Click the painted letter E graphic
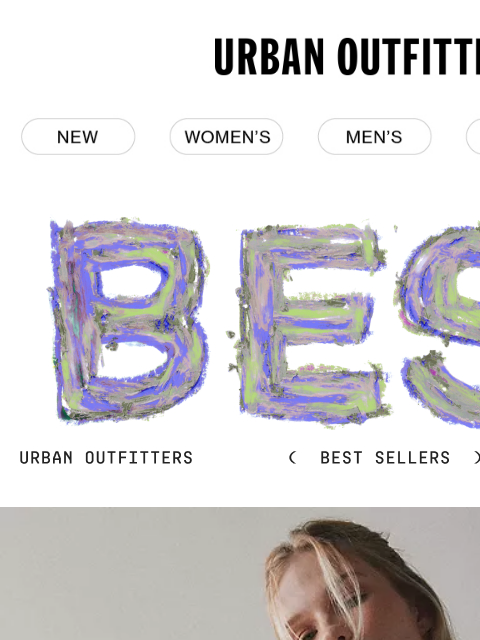480x640 pixels. 310,324
